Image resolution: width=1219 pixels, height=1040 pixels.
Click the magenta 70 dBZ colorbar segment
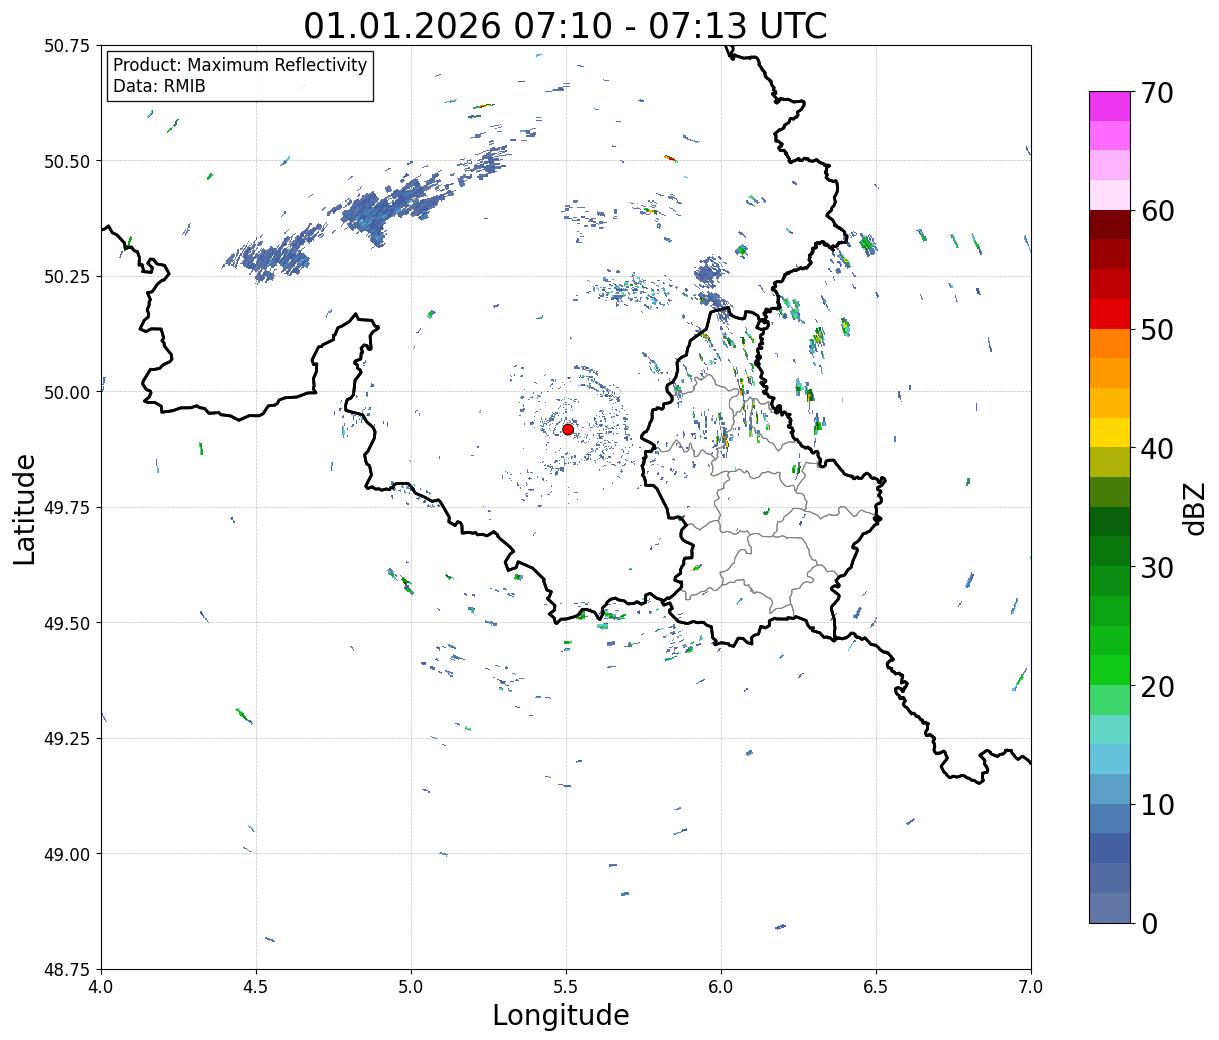[1110, 106]
